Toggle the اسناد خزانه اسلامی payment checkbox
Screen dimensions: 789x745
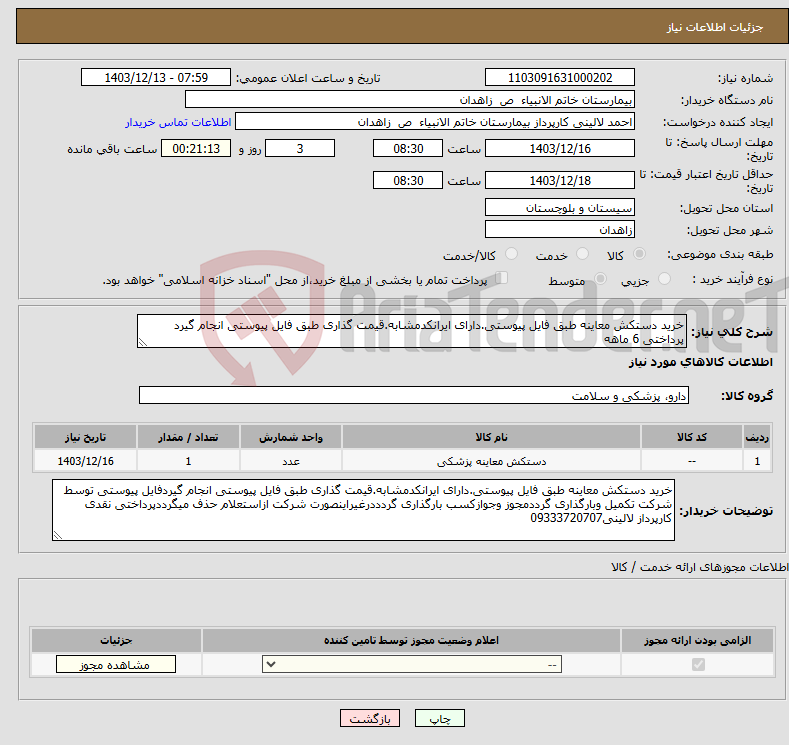point(501,278)
